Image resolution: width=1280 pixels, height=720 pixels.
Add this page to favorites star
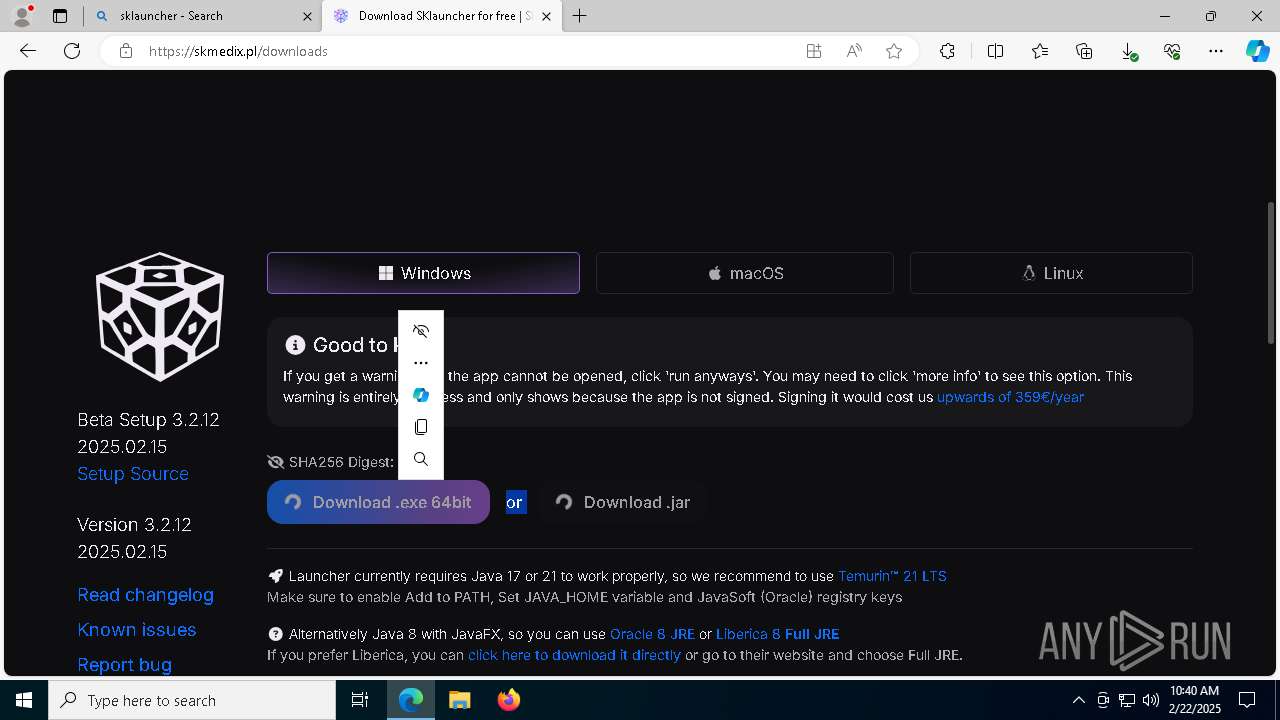pyautogui.click(x=894, y=51)
